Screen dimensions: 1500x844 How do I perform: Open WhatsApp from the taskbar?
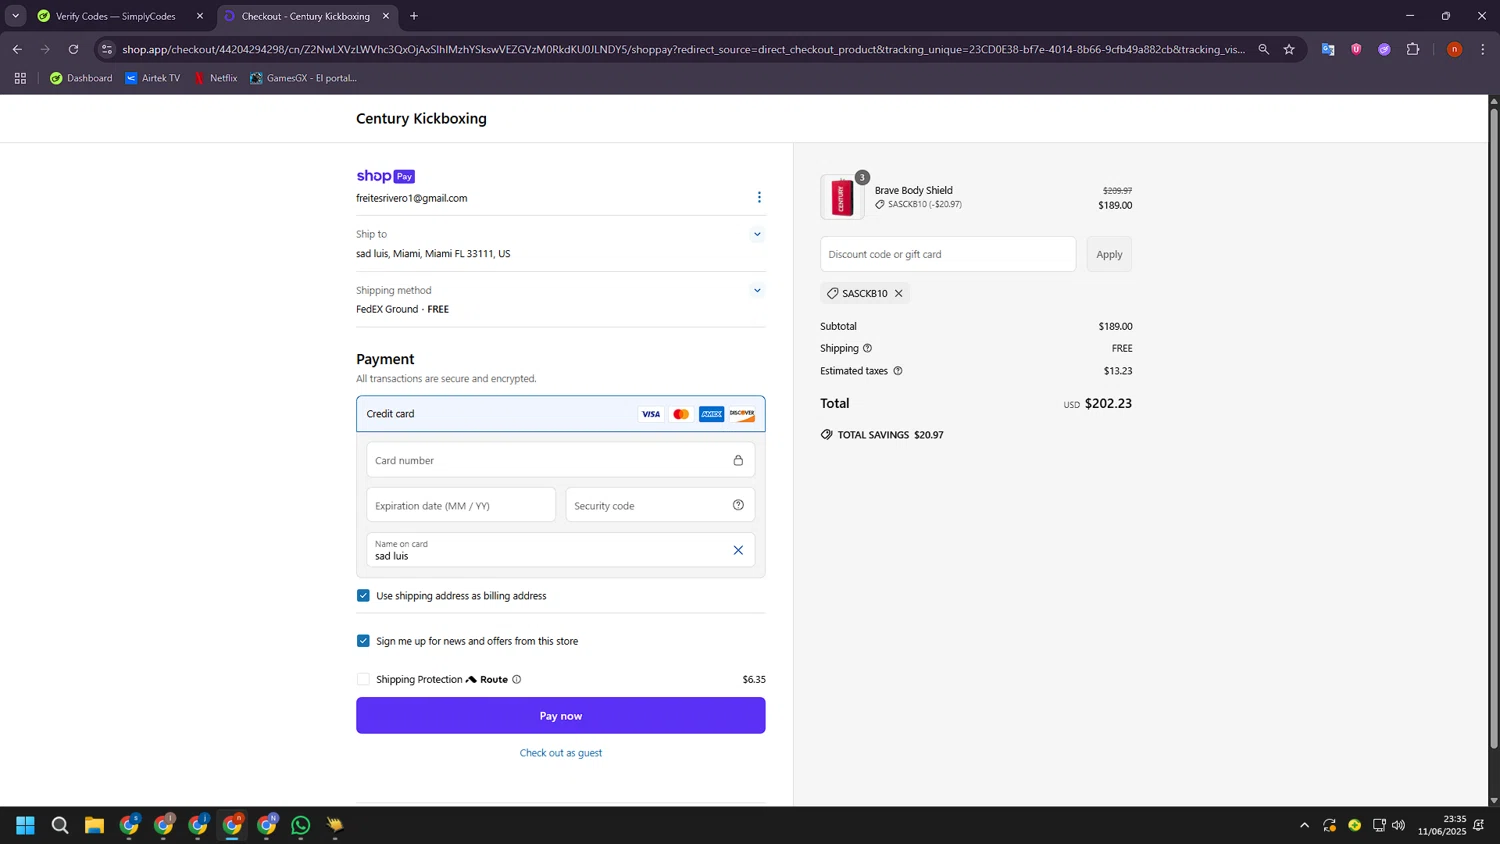point(301,825)
